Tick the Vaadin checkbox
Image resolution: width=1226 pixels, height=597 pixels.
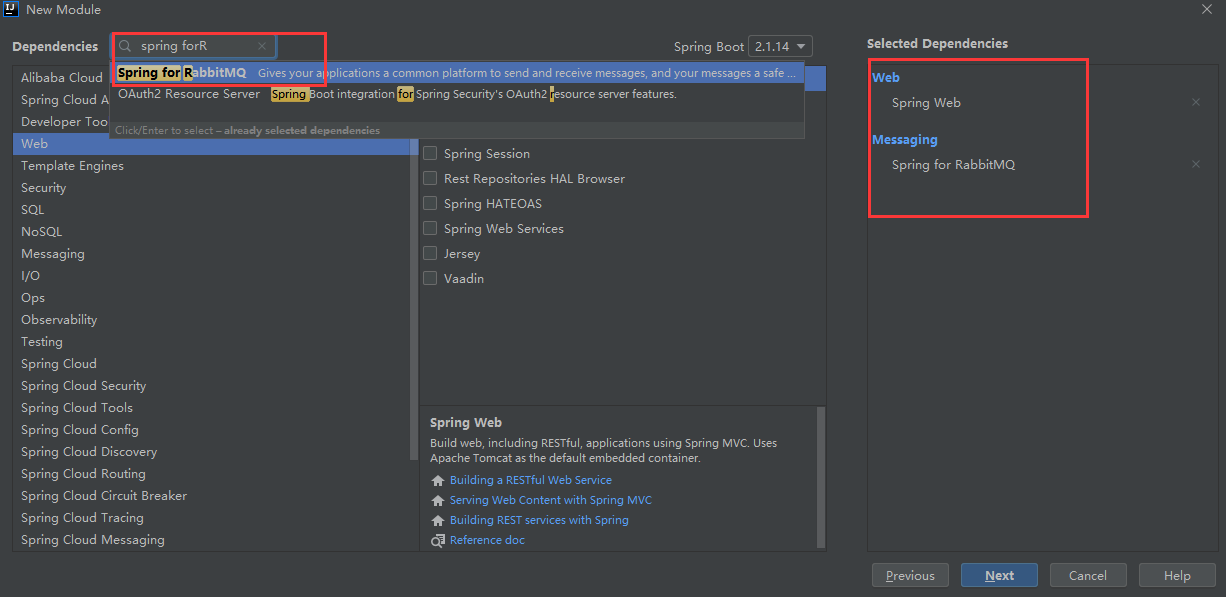coord(430,278)
